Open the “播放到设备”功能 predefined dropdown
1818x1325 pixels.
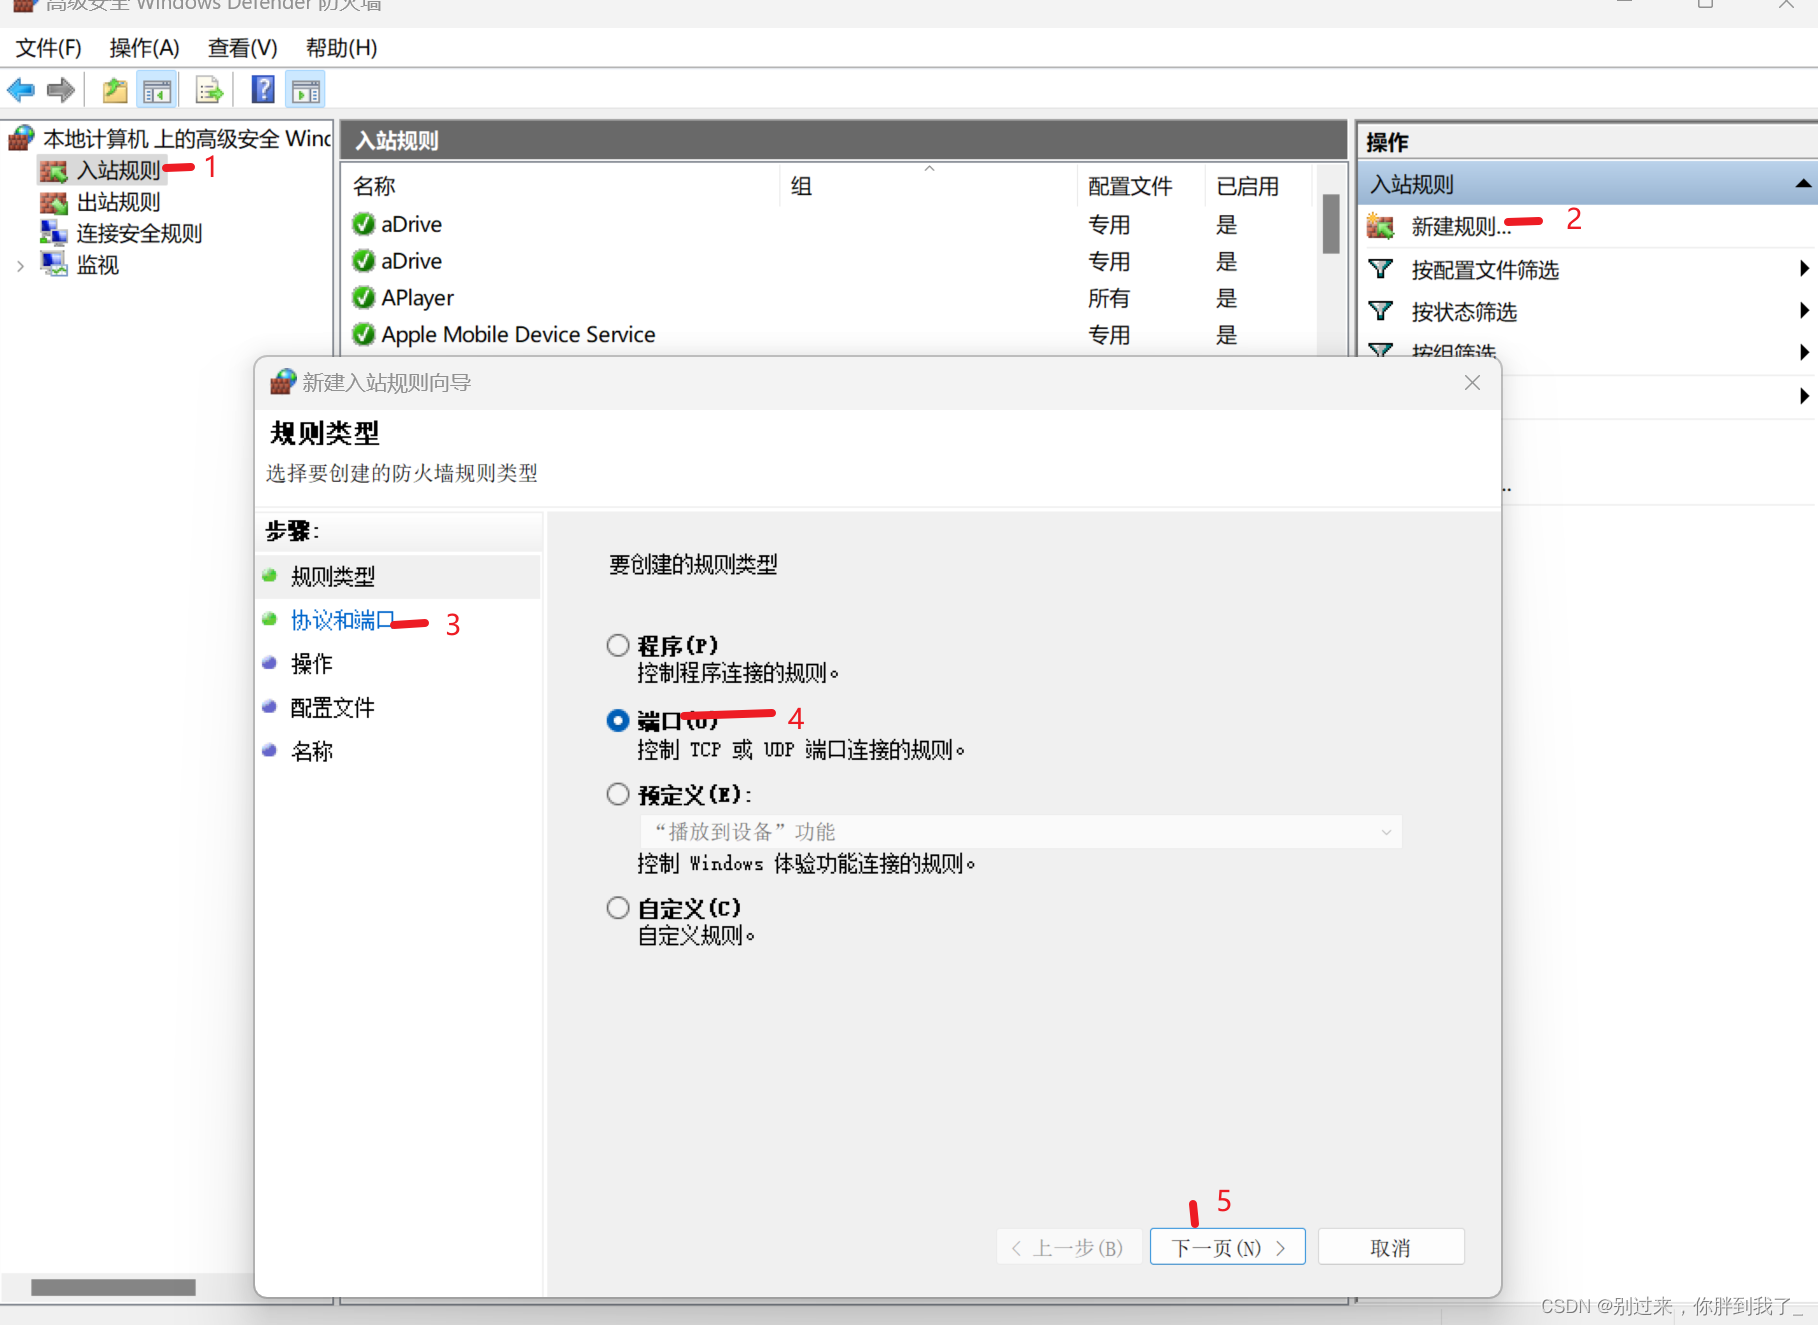[x=1020, y=832]
